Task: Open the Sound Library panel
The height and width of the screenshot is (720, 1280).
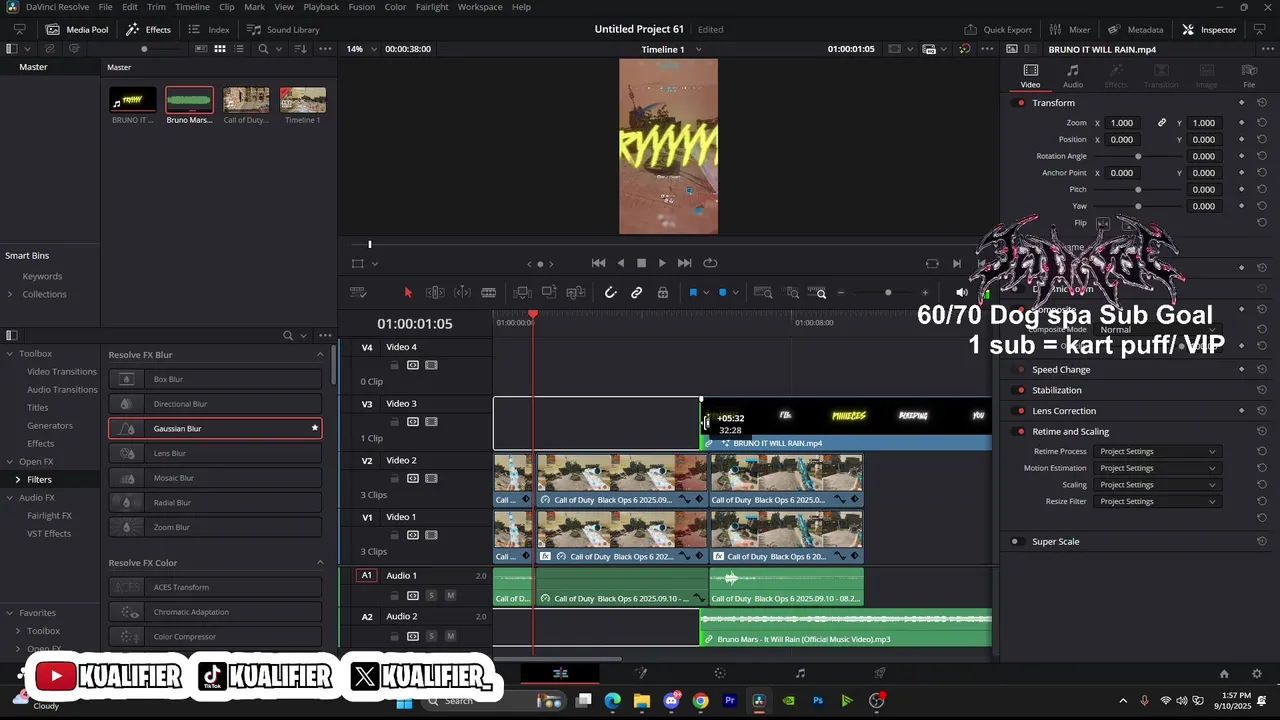Action: (x=283, y=30)
